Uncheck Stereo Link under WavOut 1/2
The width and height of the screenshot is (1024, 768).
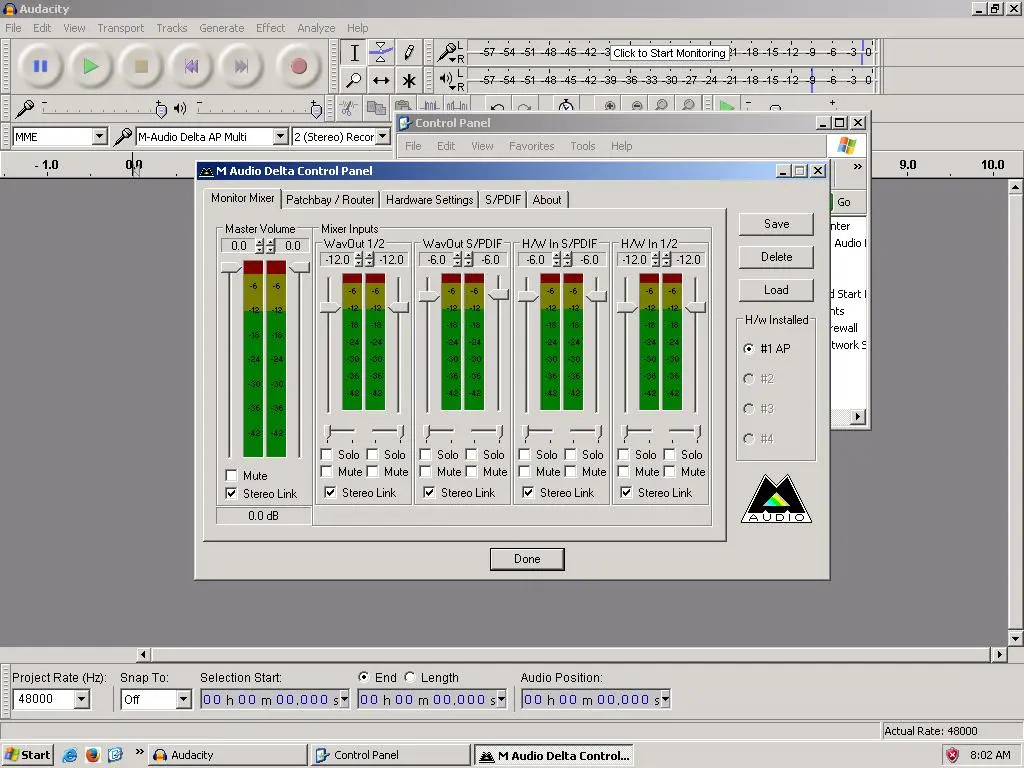pyautogui.click(x=330, y=493)
